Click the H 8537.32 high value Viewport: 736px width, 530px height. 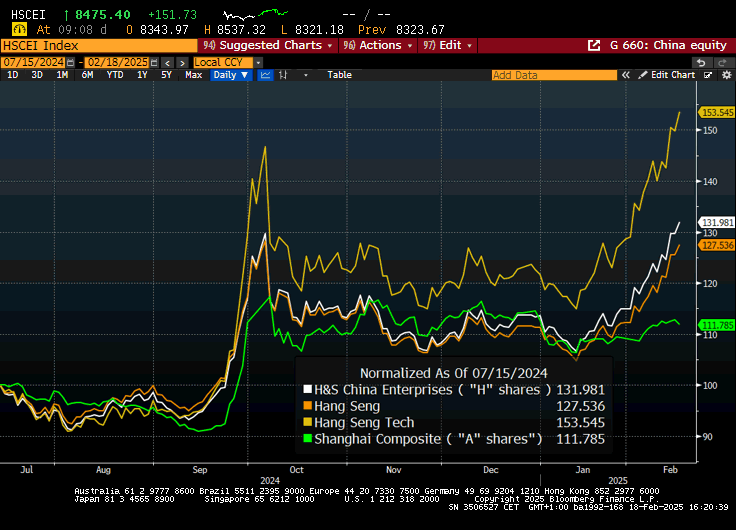[x=235, y=30]
